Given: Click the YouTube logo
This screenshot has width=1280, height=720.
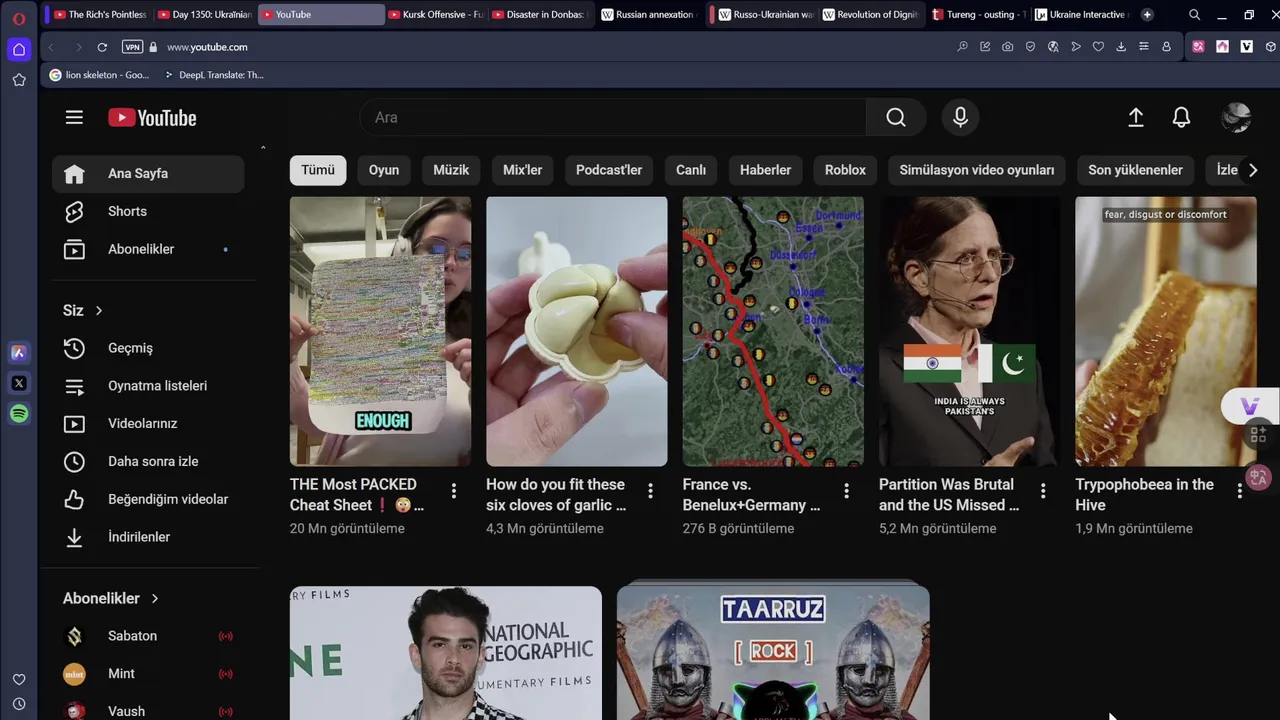Looking at the screenshot, I should (152, 118).
